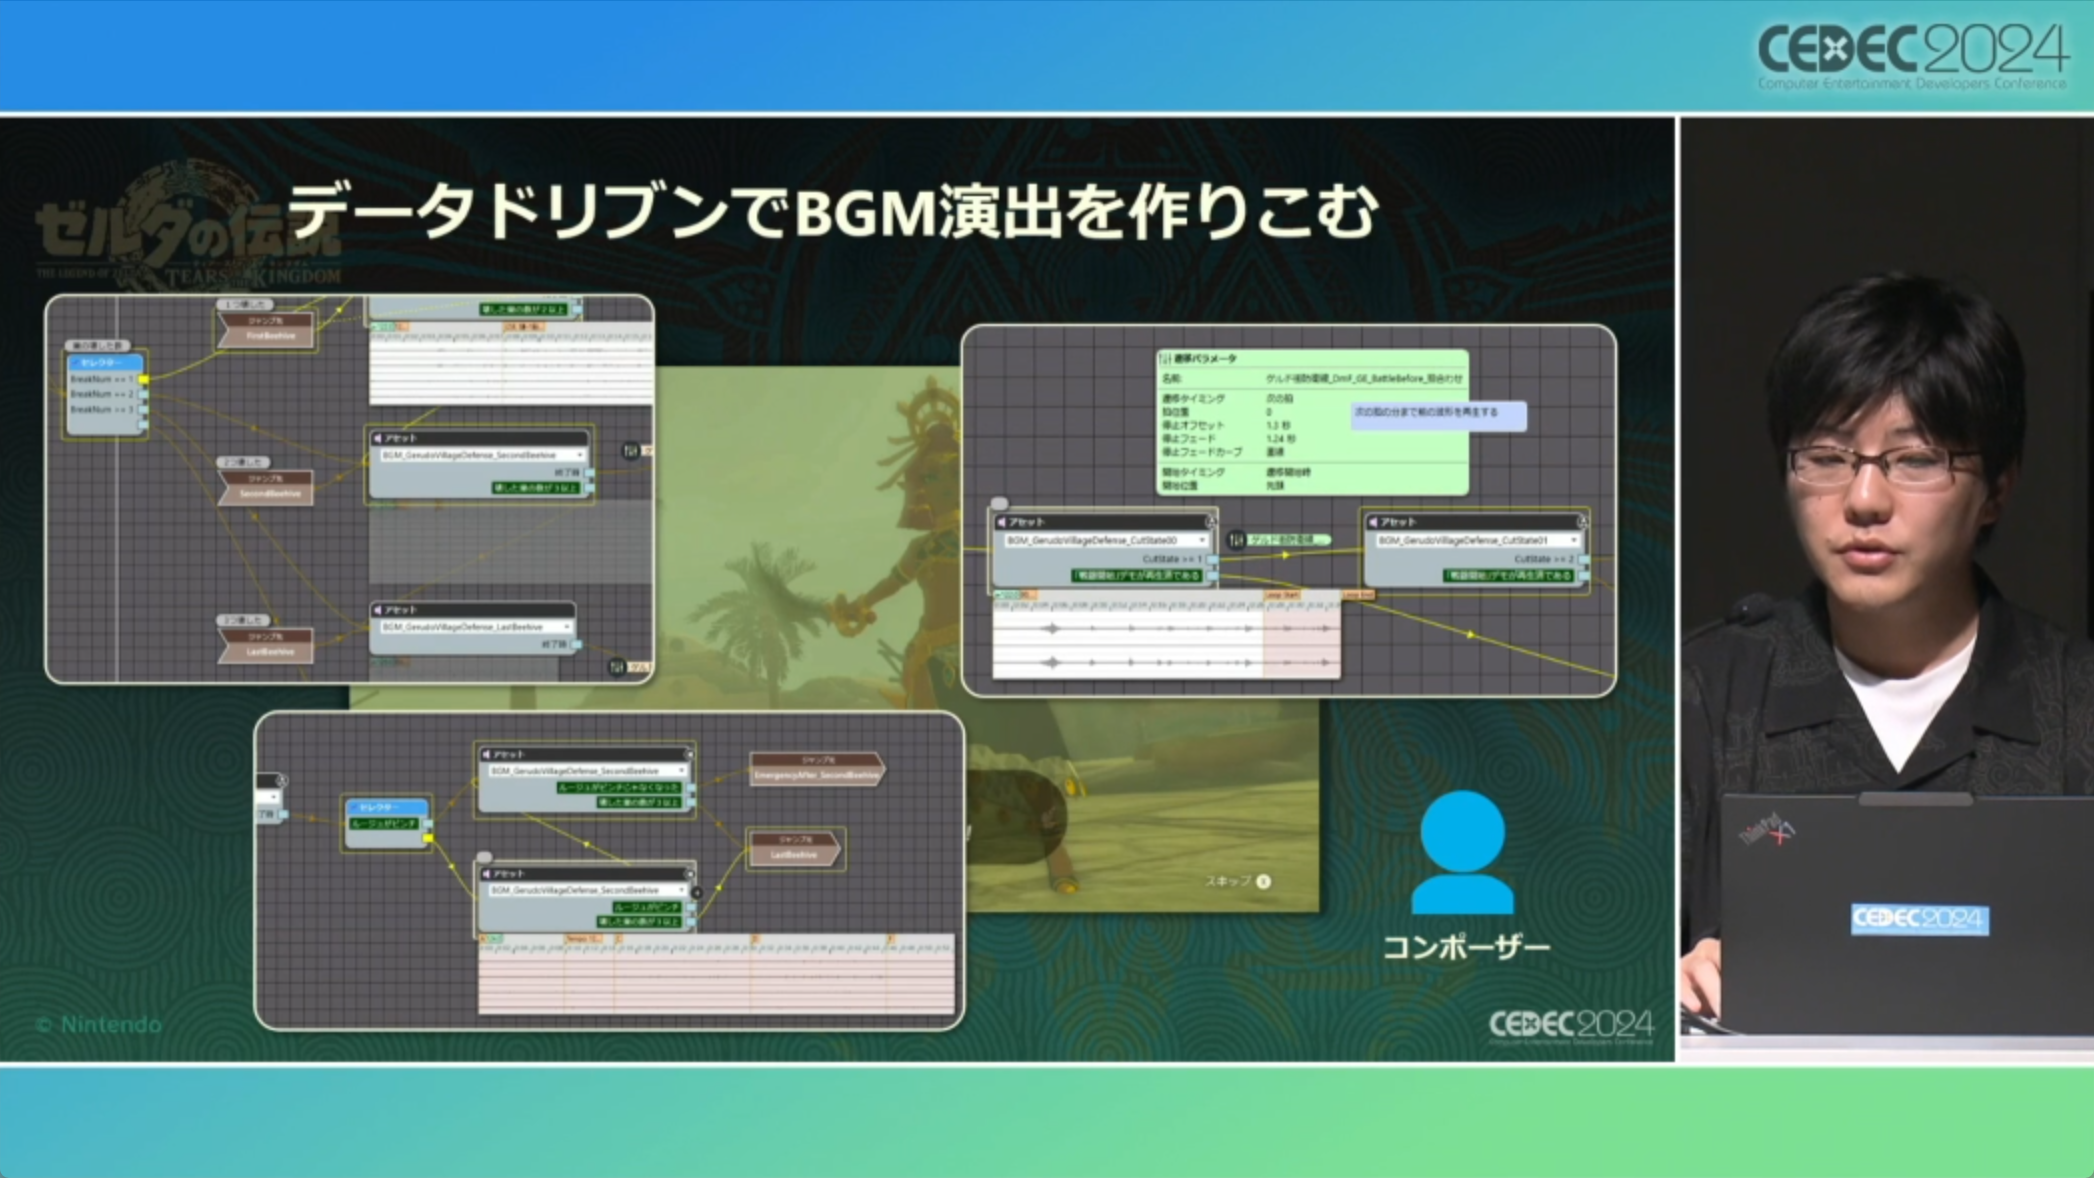Screen dimensions: 2094x1178
Task: Click the CEDEC 2024 logo at the top right
Action: [1911, 56]
